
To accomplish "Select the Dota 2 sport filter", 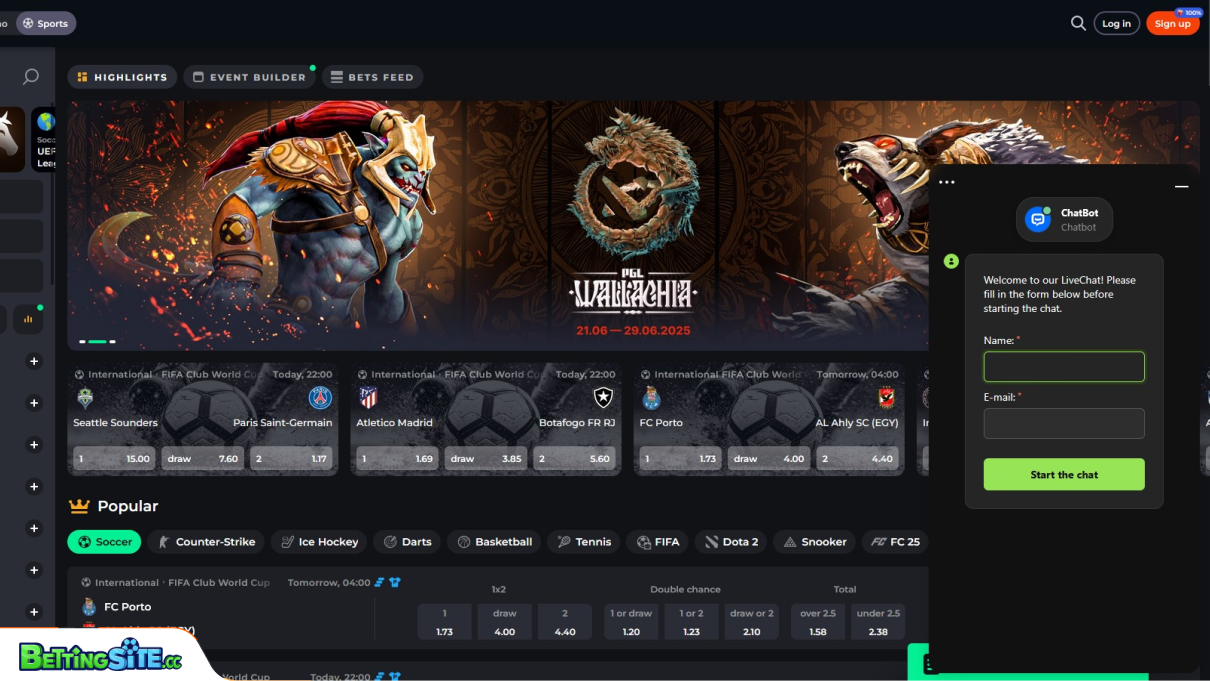I will (x=730, y=542).
